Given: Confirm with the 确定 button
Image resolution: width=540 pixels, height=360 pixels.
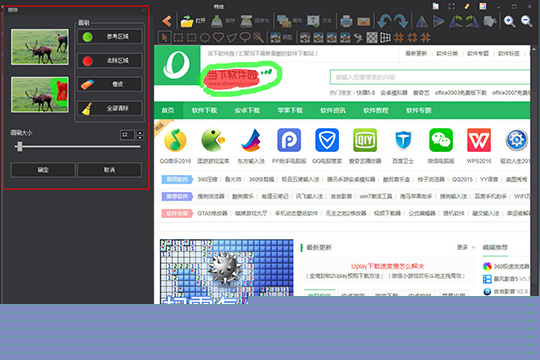Looking at the screenshot, I should tap(43, 170).
